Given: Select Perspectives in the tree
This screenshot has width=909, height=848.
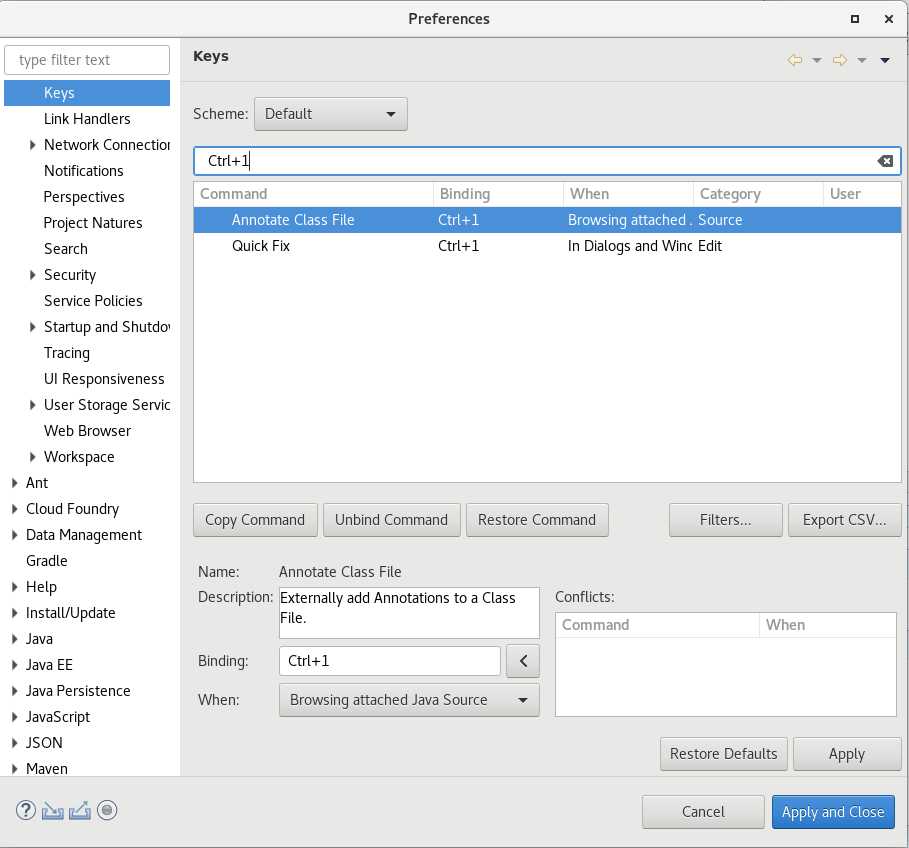Looking at the screenshot, I should coord(83,197).
